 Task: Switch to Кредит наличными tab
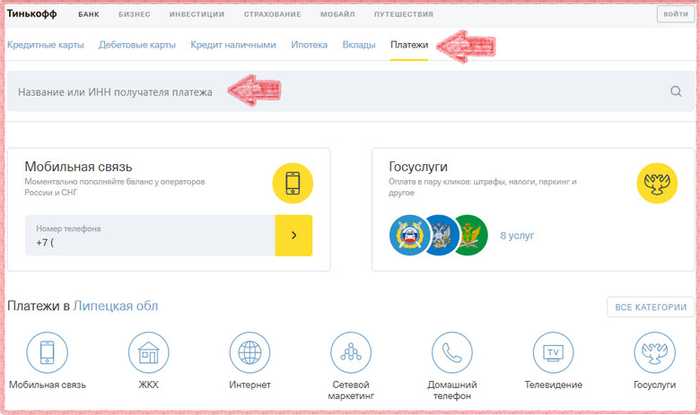(x=233, y=45)
